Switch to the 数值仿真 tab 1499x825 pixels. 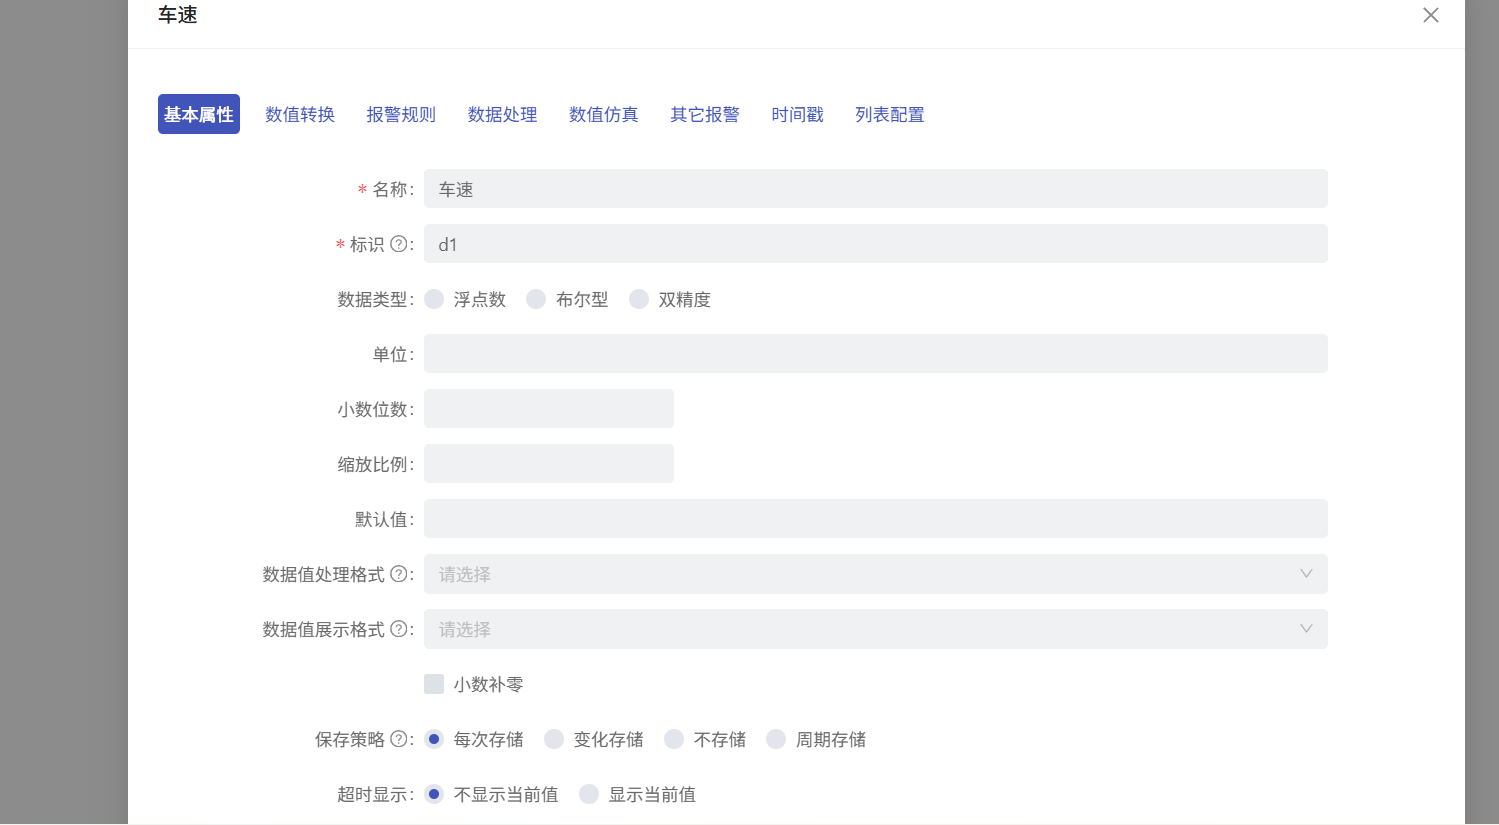[602, 114]
